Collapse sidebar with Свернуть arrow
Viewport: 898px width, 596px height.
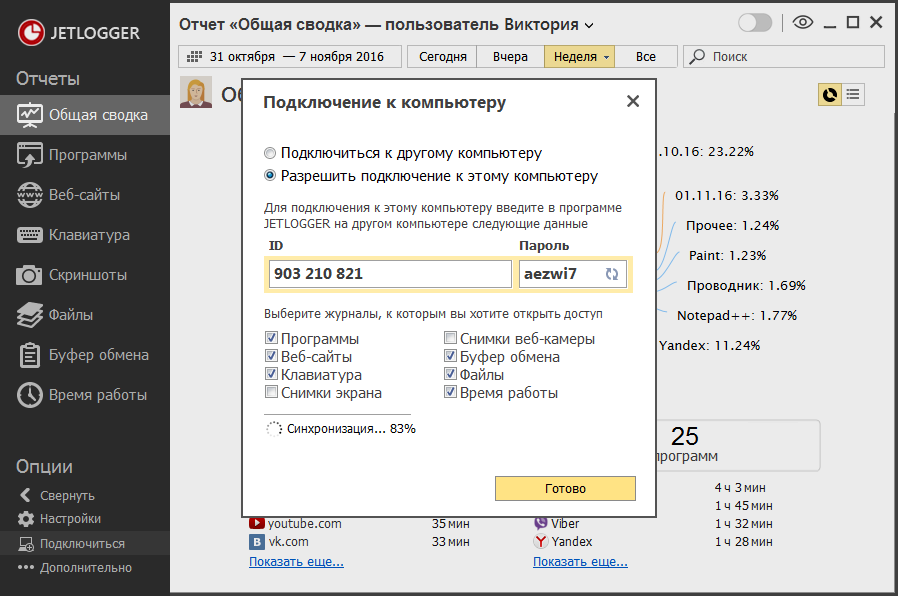25,495
